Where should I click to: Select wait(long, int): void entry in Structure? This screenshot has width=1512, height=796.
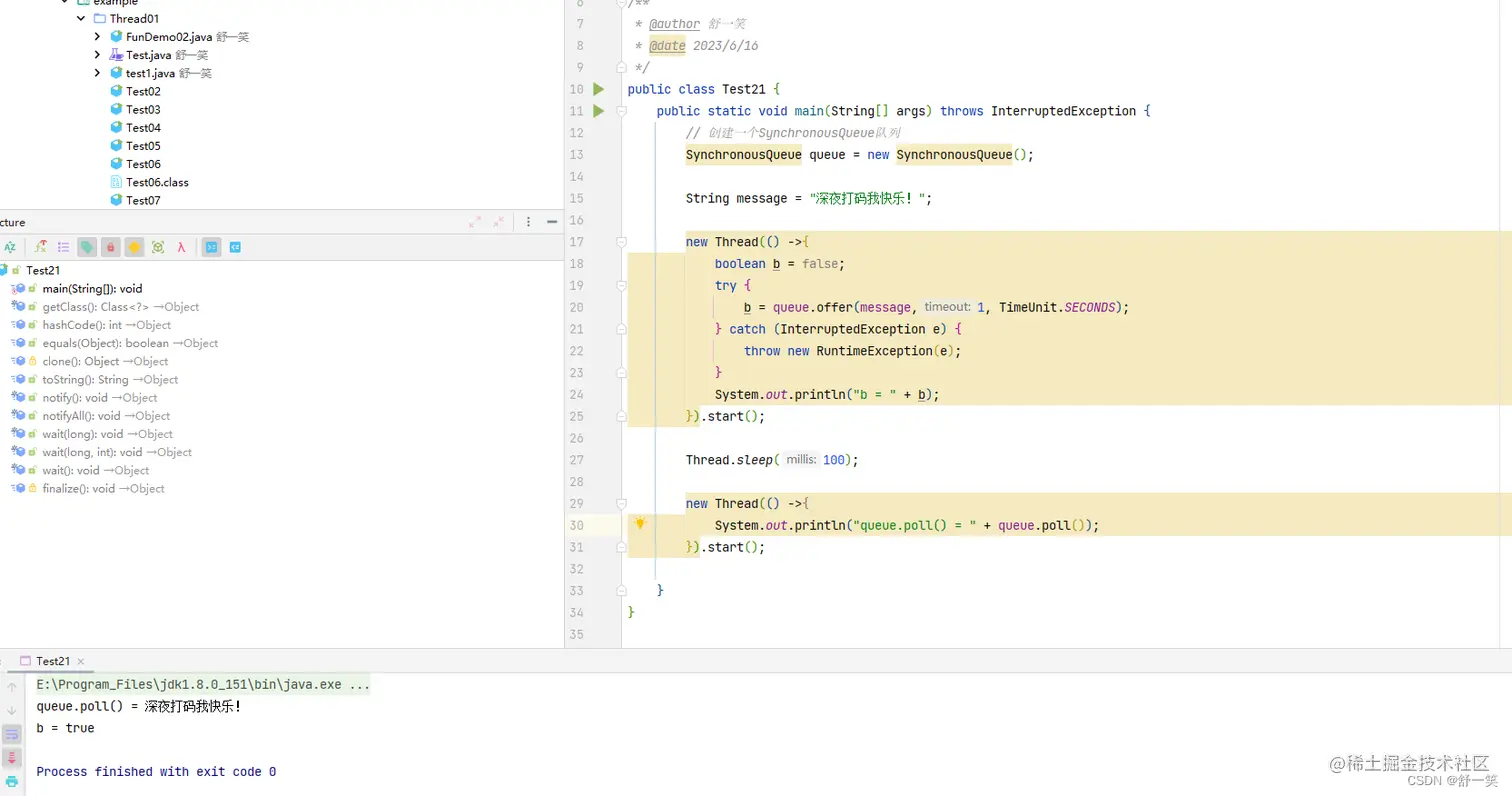117,452
